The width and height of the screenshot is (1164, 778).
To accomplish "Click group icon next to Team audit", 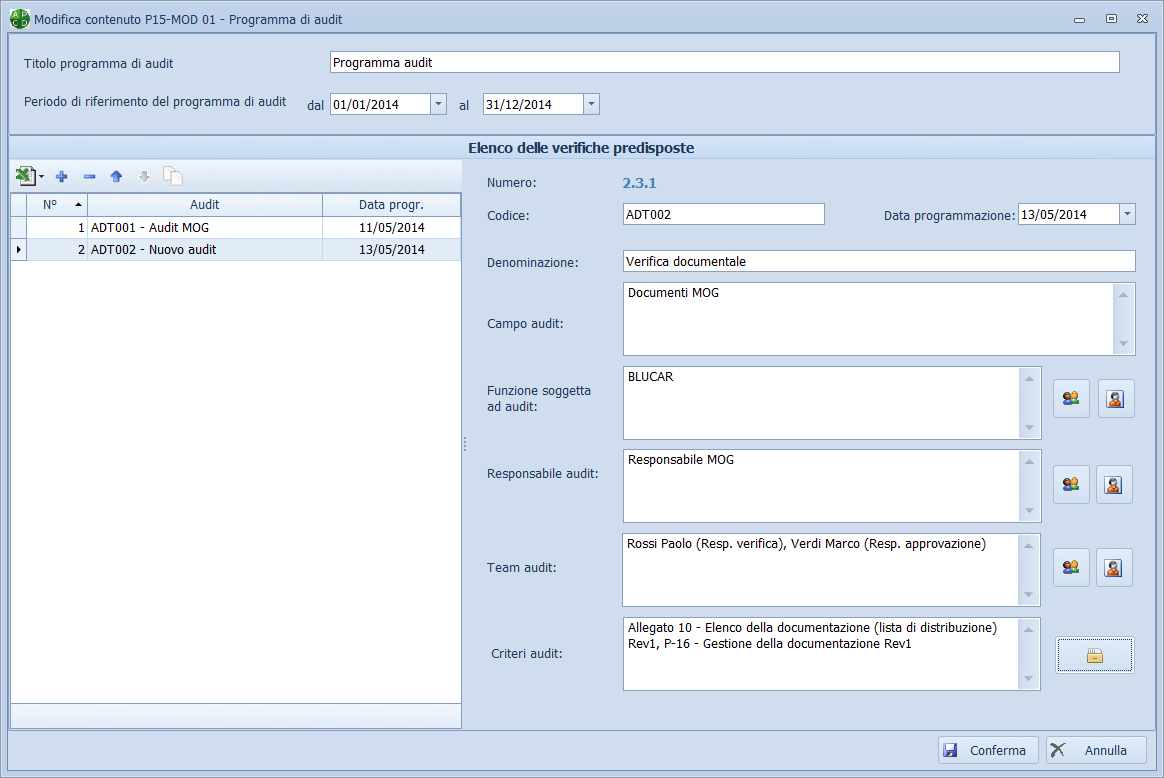I will 1071,568.
